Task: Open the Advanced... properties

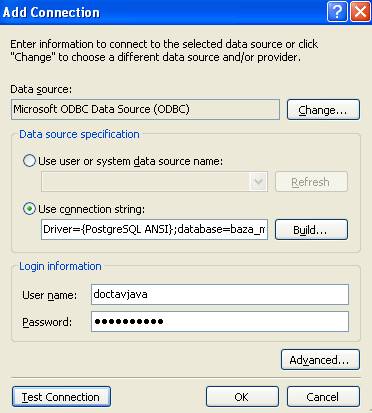Action: [320, 360]
